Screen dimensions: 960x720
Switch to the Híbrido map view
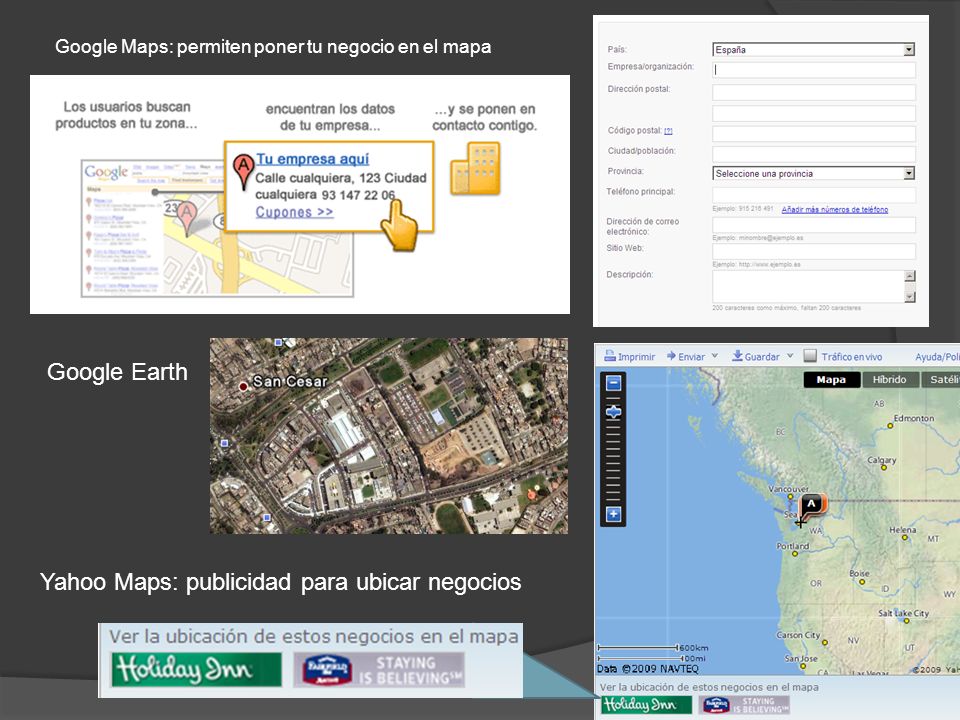point(889,380)
